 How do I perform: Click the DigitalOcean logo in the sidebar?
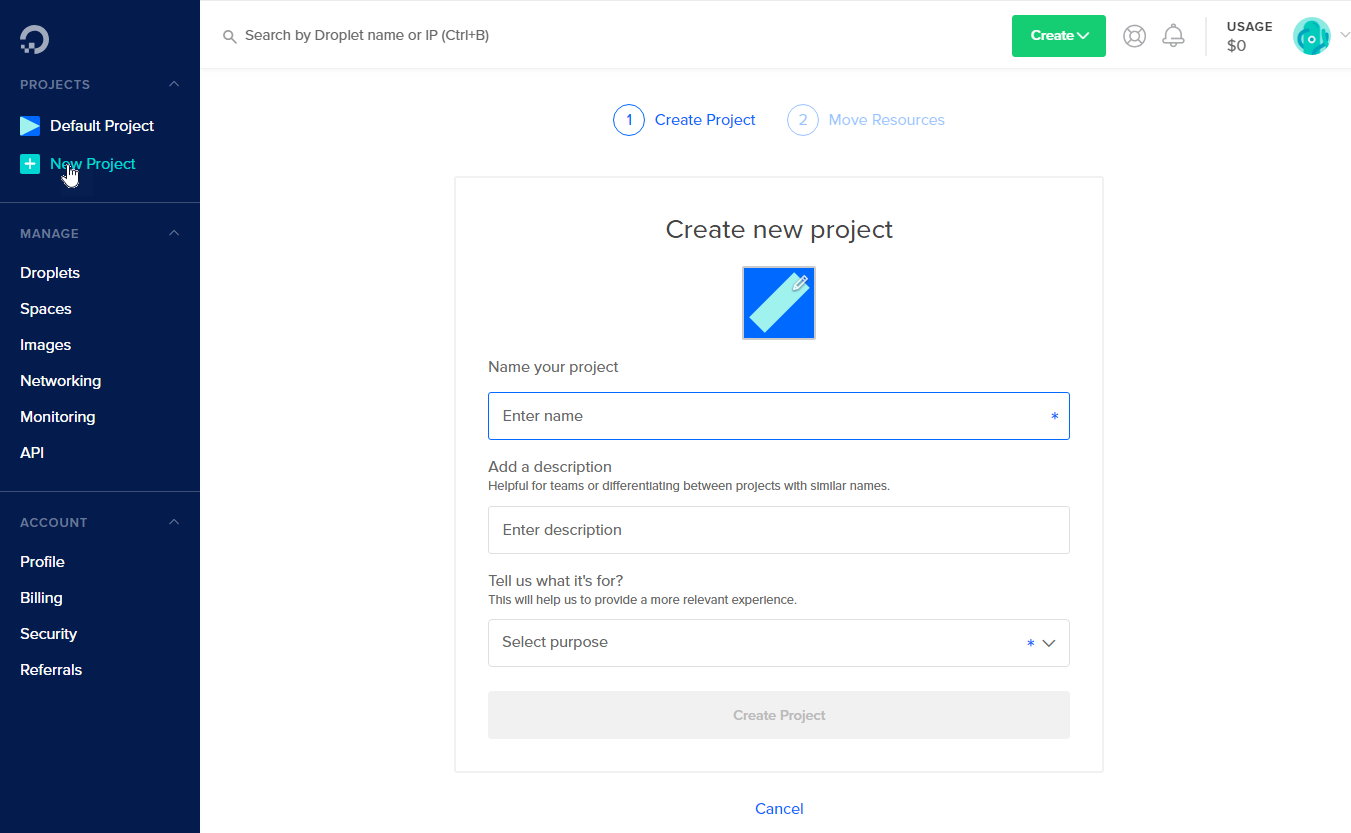tap(34, 38)
